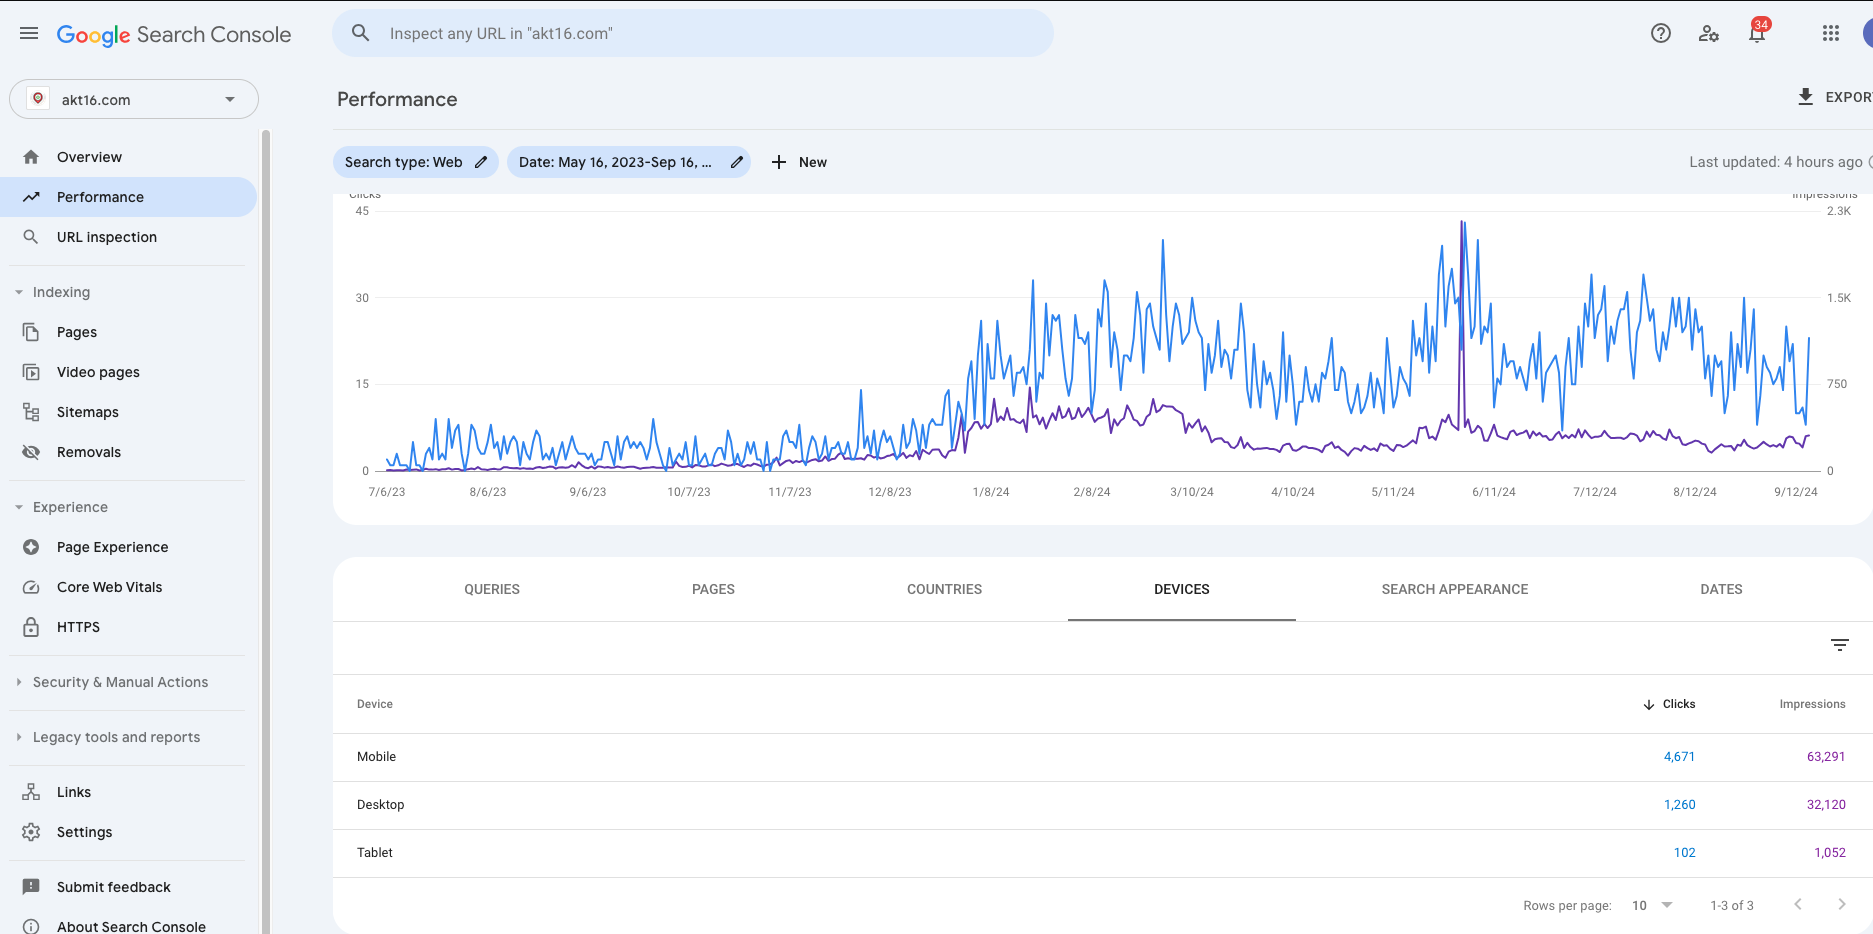Click the Settings gear icon
Screen dimensions: 1873x934
tap(31, 832)
